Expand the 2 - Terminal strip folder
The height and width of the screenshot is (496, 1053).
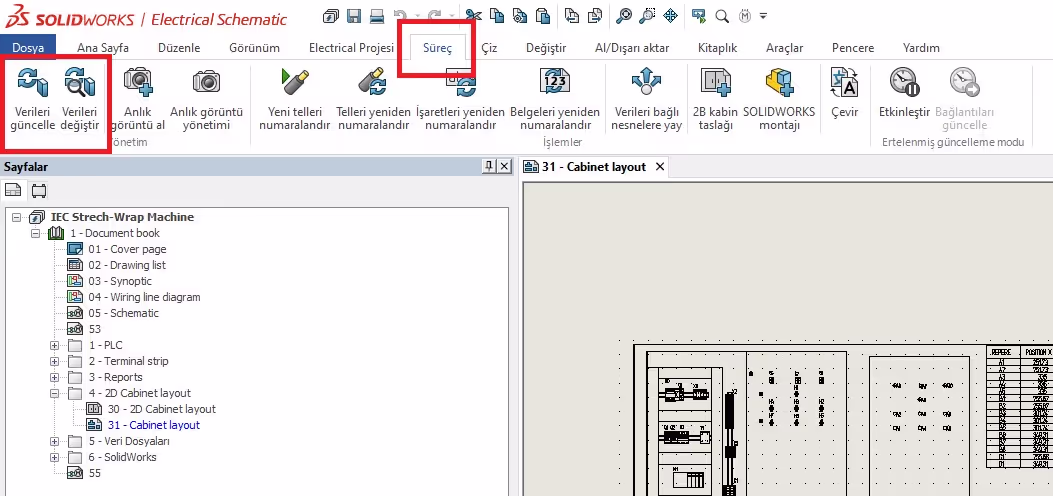click(54, 361)
